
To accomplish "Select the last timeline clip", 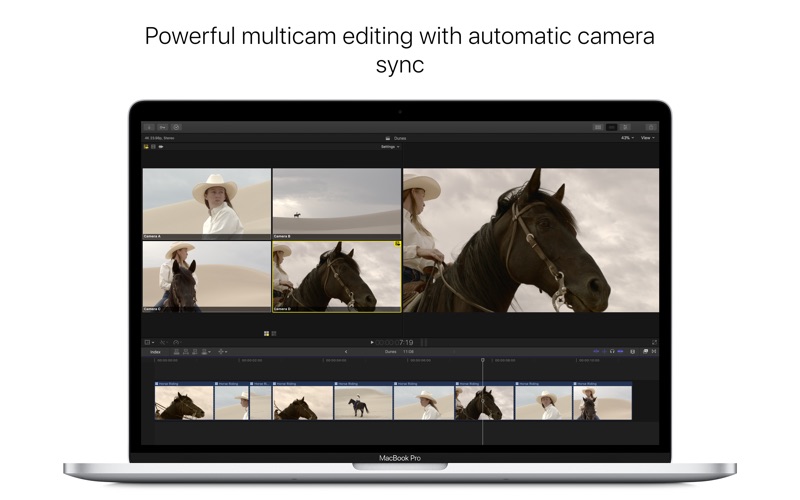I will (603, 401).
